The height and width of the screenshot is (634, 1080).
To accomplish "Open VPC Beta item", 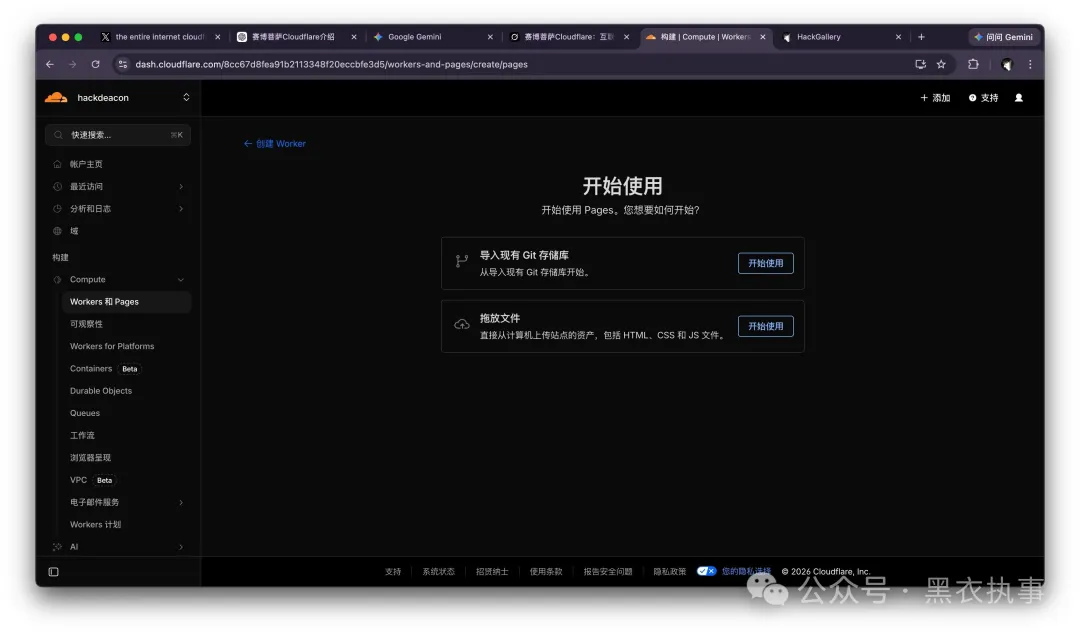I will click(92, 480).
